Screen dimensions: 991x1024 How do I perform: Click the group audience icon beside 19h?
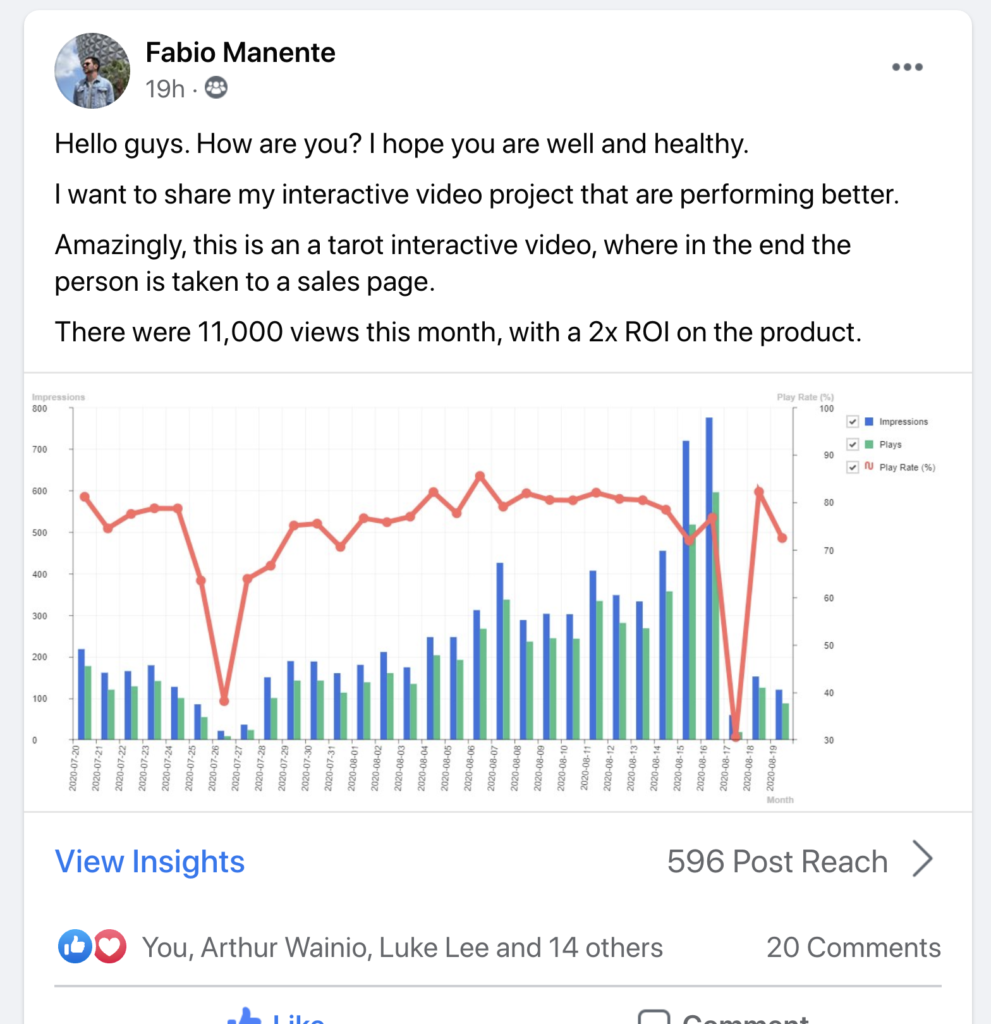pyautogui.click(x=215, y=89)
